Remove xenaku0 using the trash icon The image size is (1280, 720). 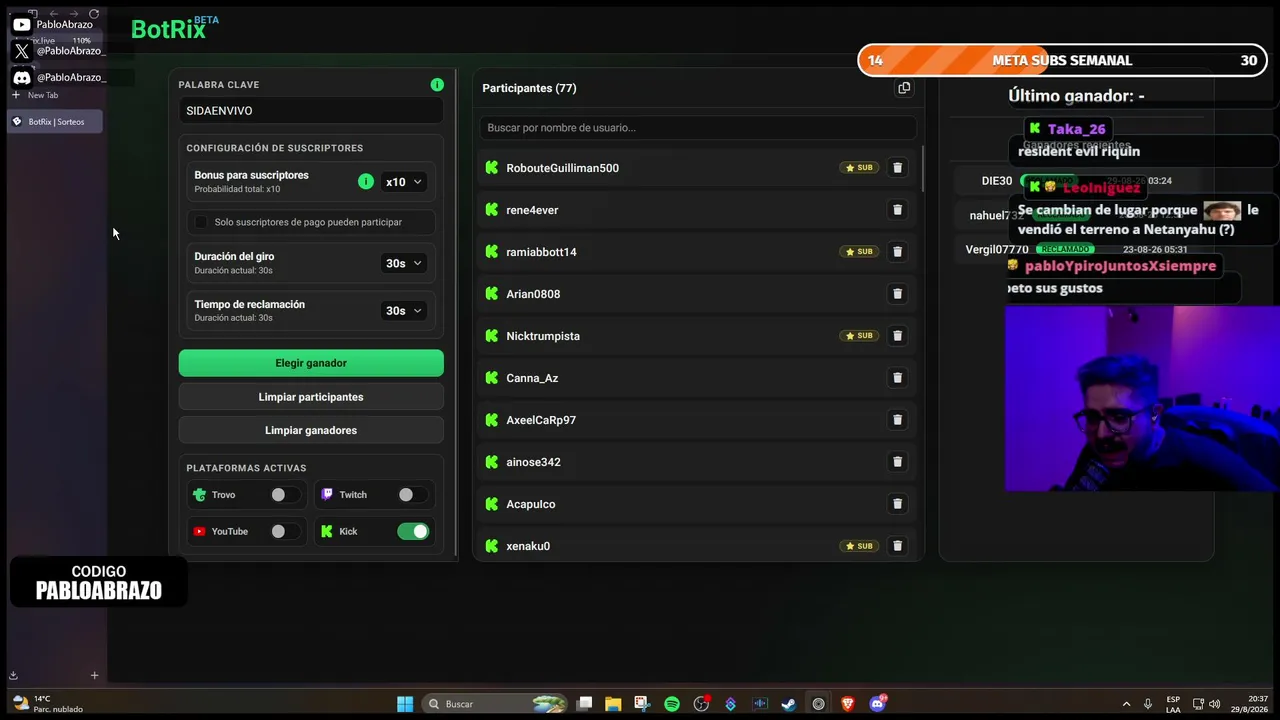(x=897, y=546)
